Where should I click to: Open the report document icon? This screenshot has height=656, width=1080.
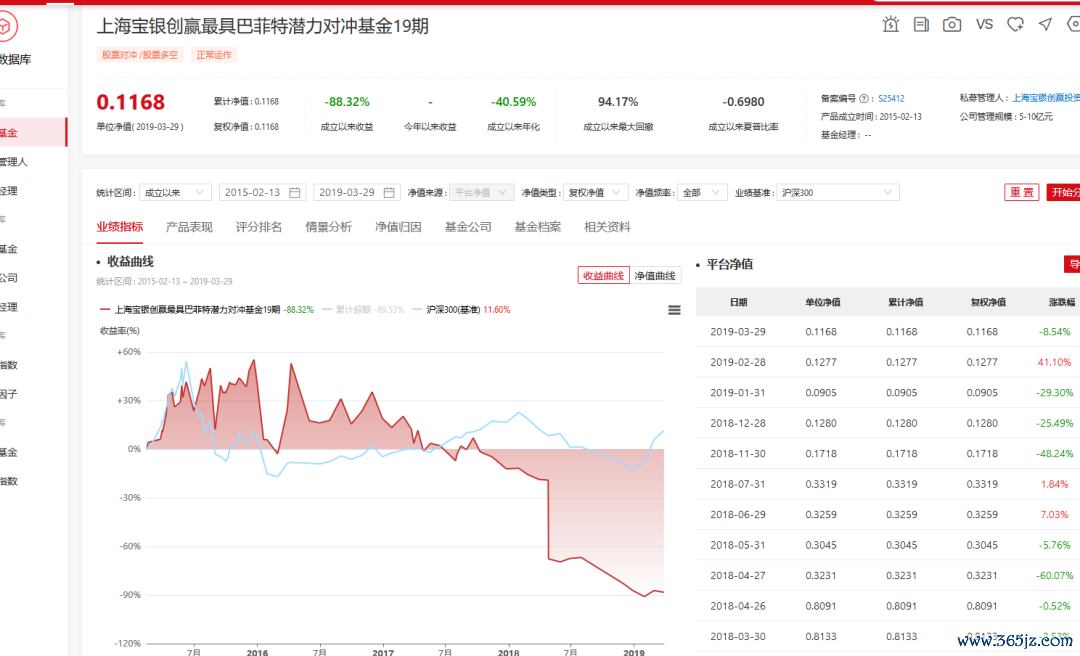pyautogui.click(x=921, y=25)
